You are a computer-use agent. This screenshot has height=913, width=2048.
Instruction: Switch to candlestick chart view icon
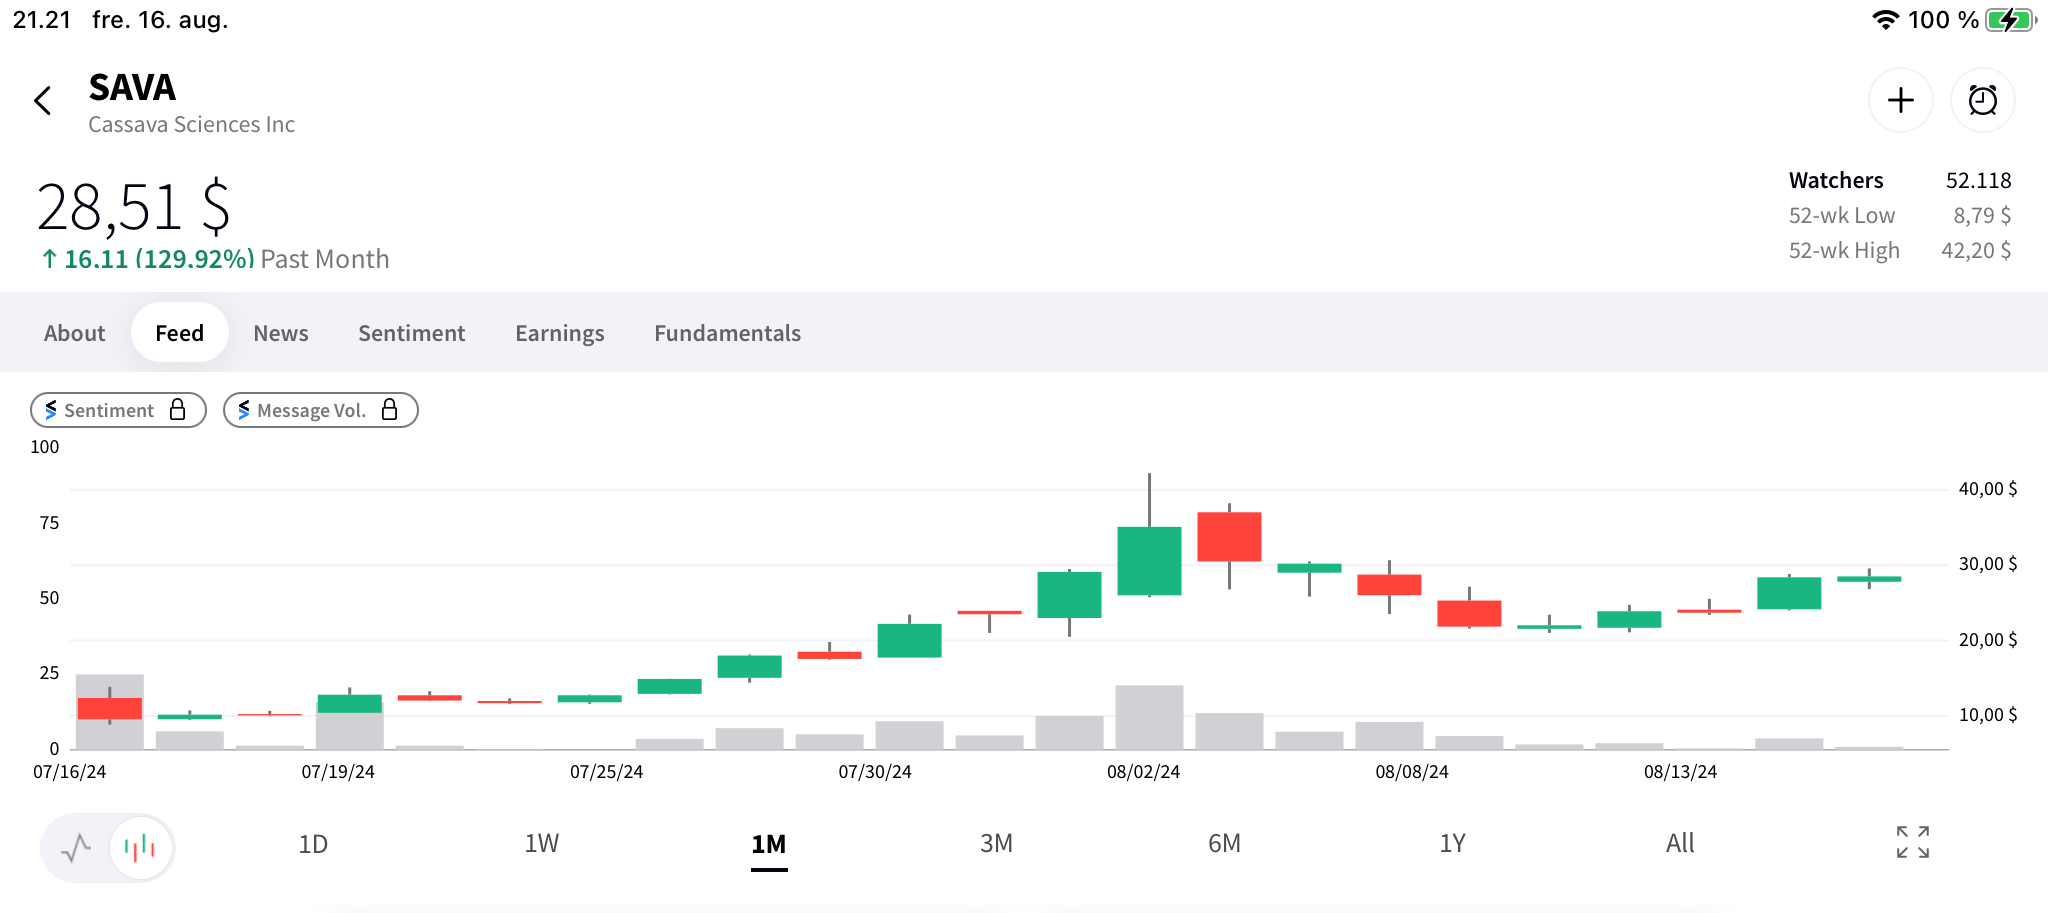pos(141,848)
